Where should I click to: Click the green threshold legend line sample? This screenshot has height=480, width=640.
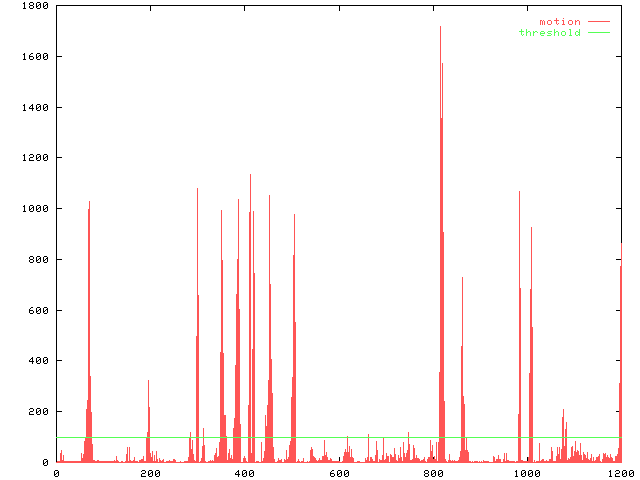coord(598,33)
